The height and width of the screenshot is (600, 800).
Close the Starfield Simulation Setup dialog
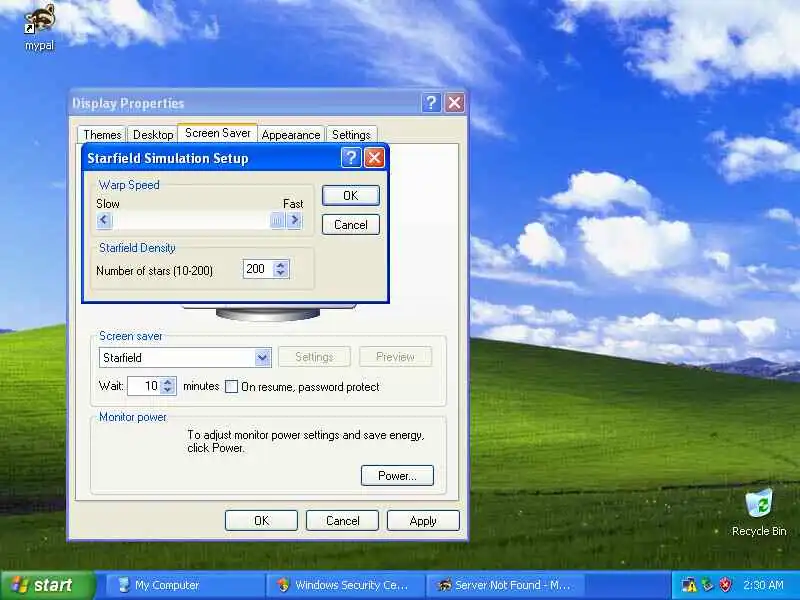point(374,158)
